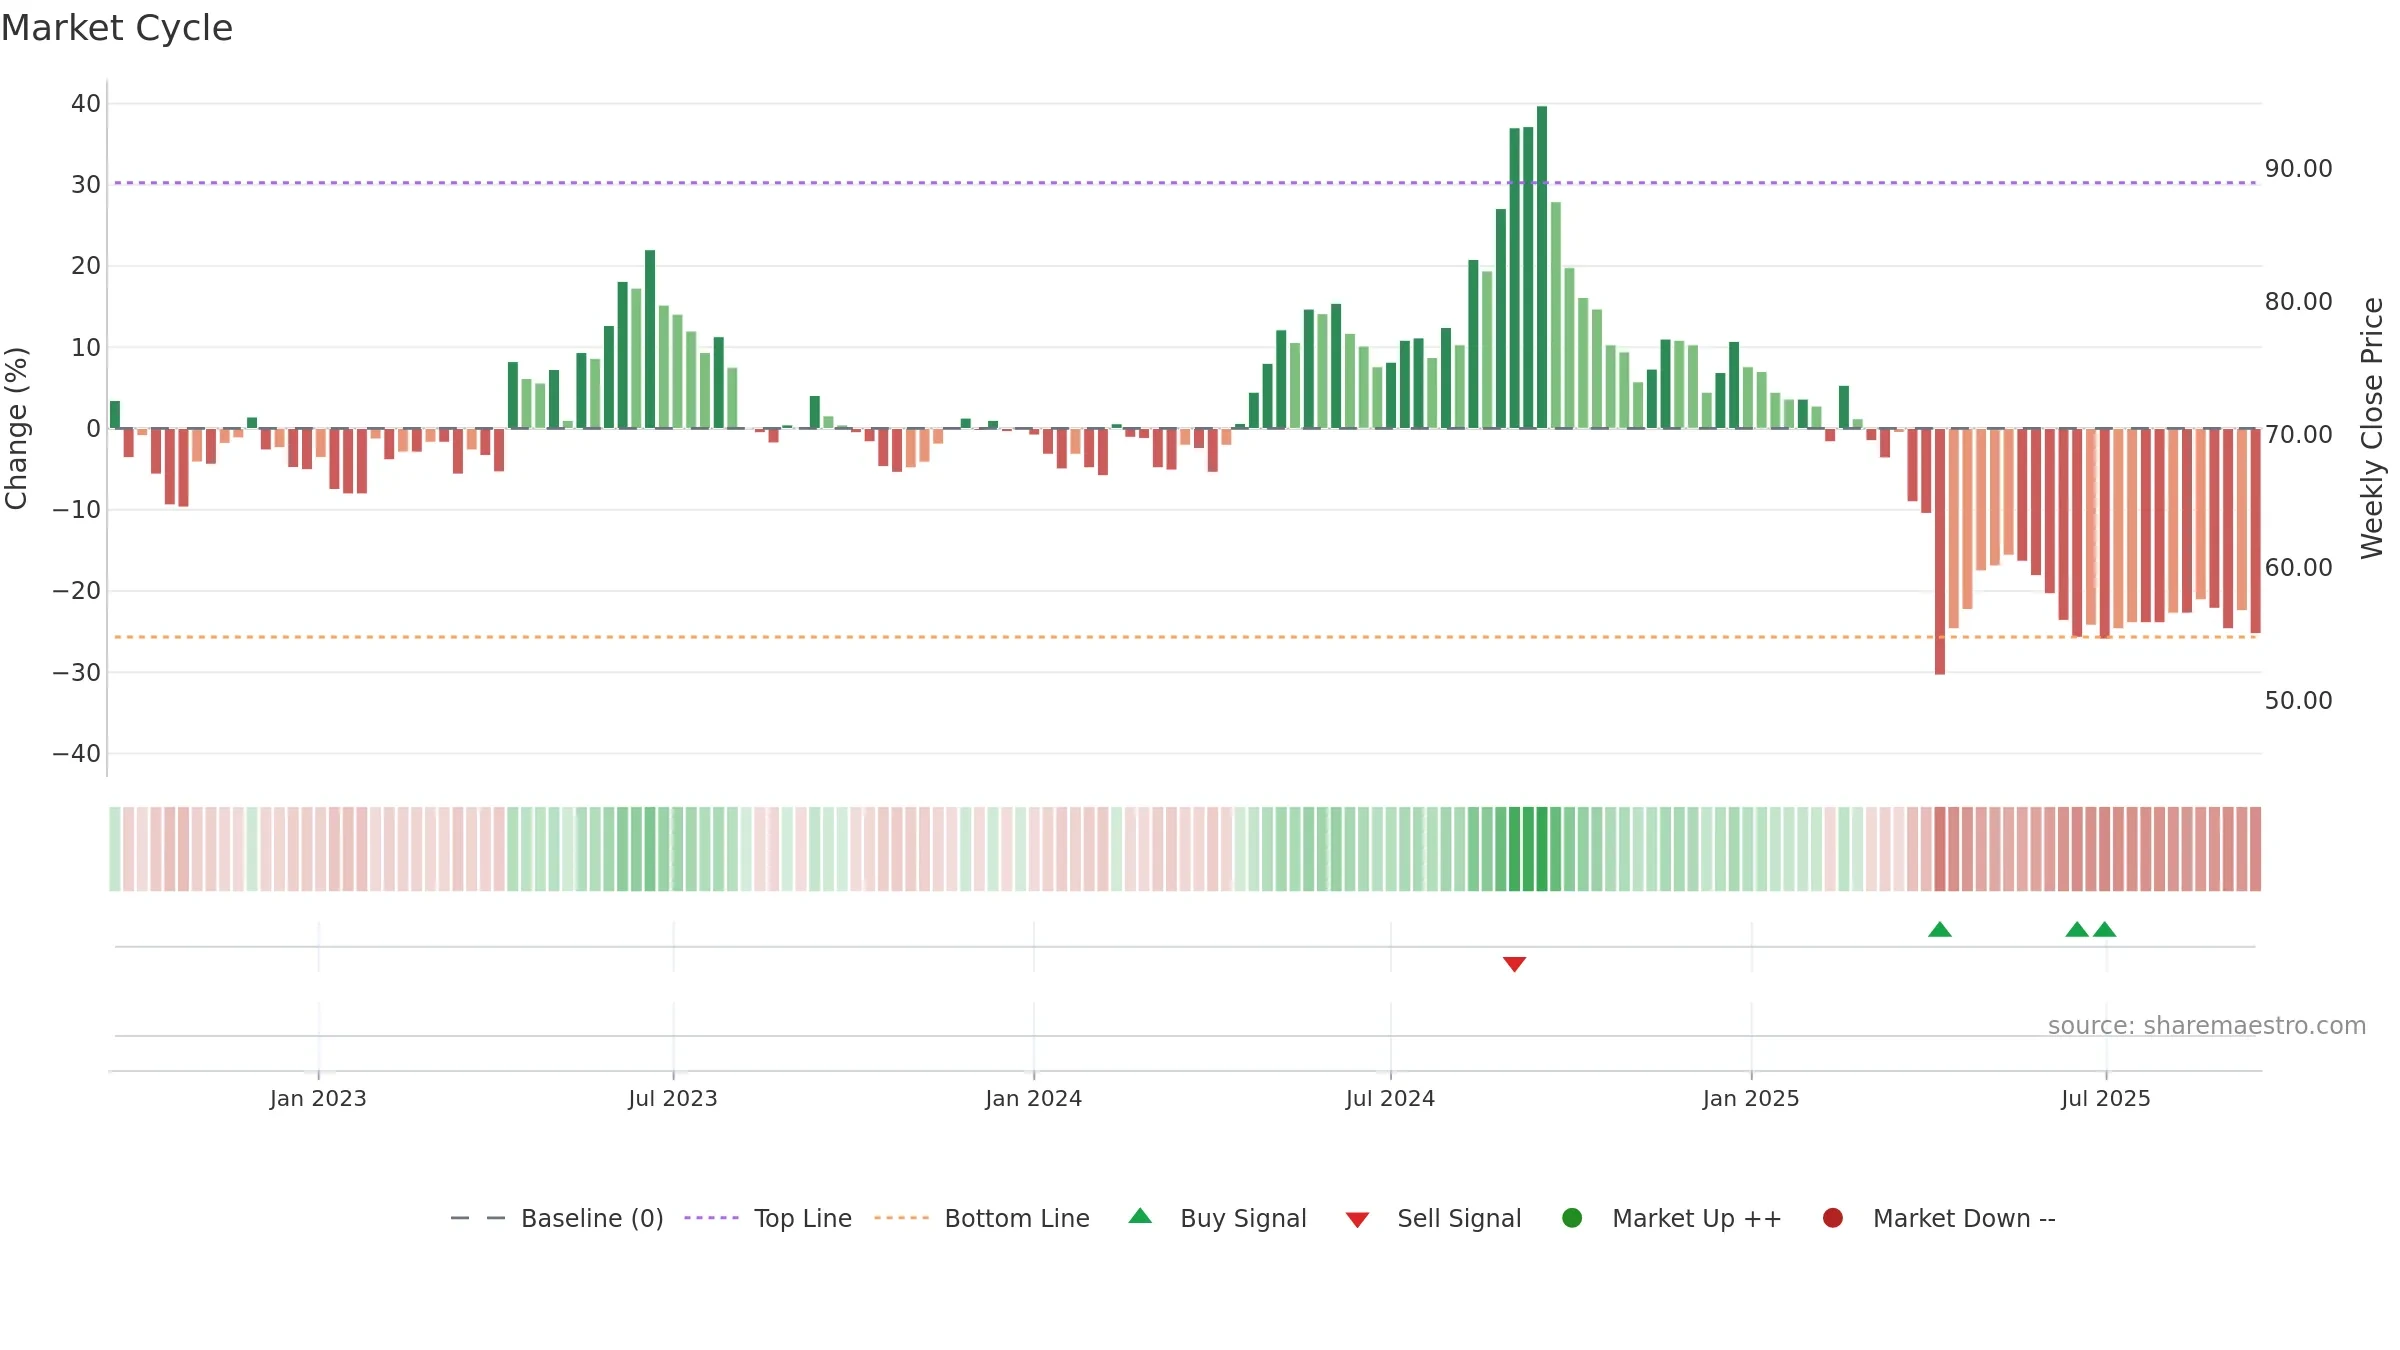This screenshot has height=1350, width=2400.
Task: Click the Market Up ++ green circle icon
Action: (1572, 1218)
